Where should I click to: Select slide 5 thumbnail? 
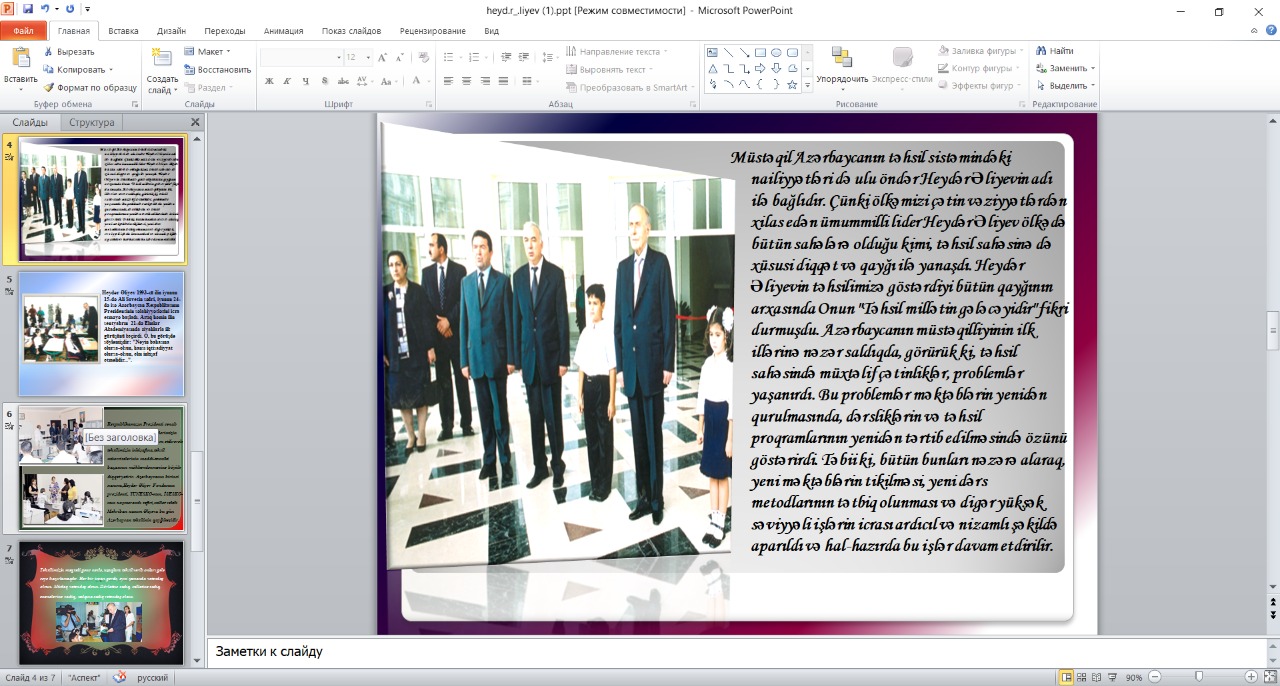pyautogui.click(x=102, y=334)
